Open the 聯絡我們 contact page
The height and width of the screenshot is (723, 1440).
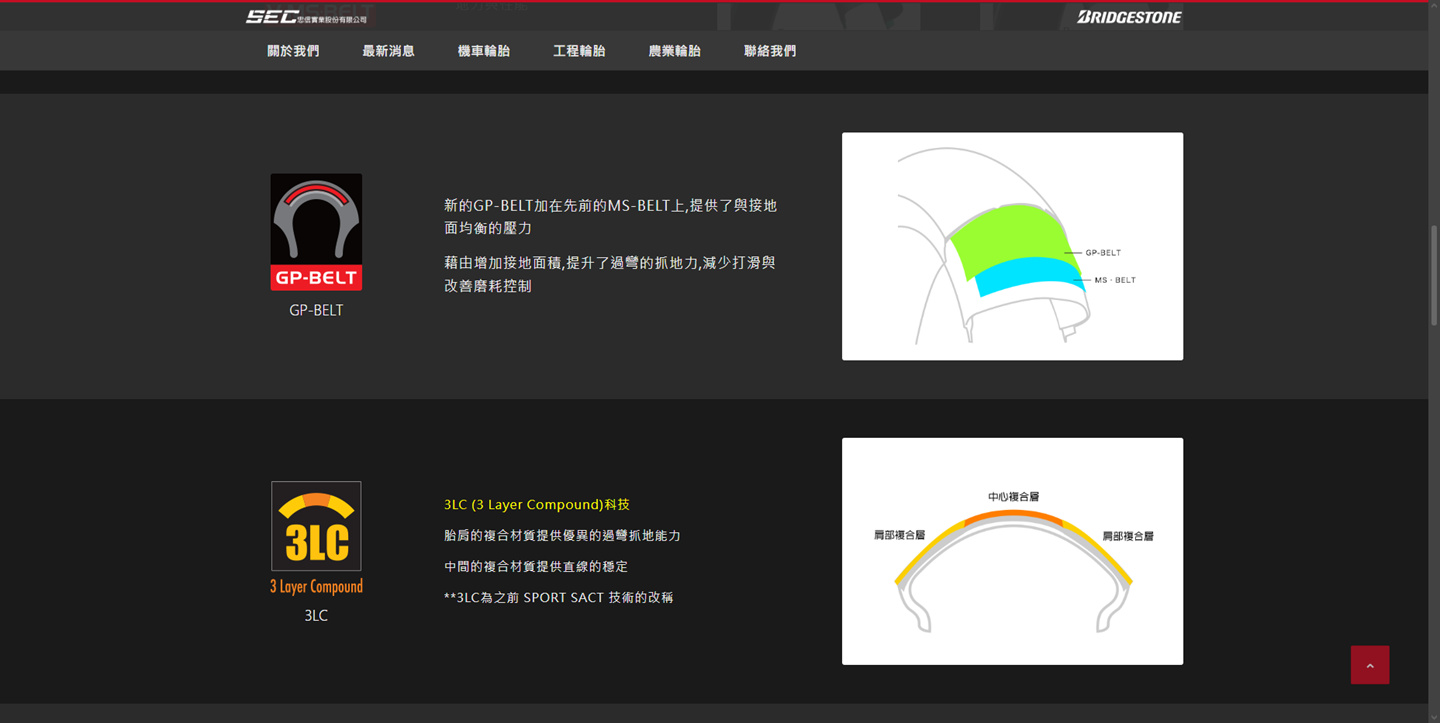[x=770, y=51]
